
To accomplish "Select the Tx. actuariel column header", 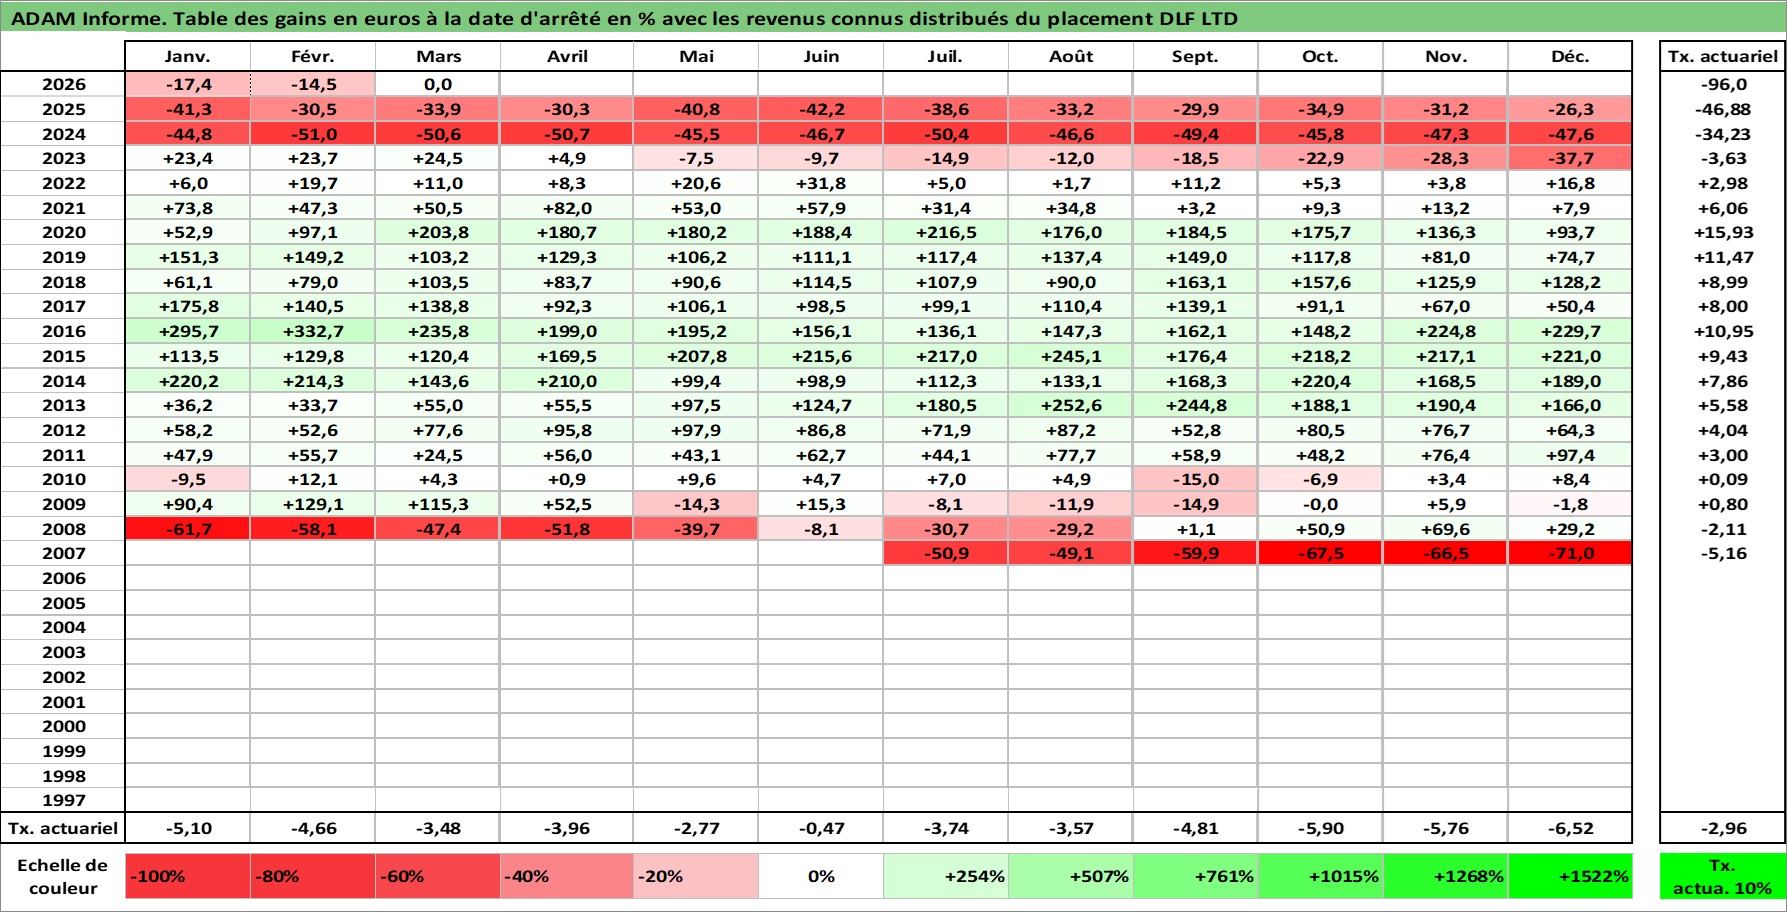I will coord(1723,56).
